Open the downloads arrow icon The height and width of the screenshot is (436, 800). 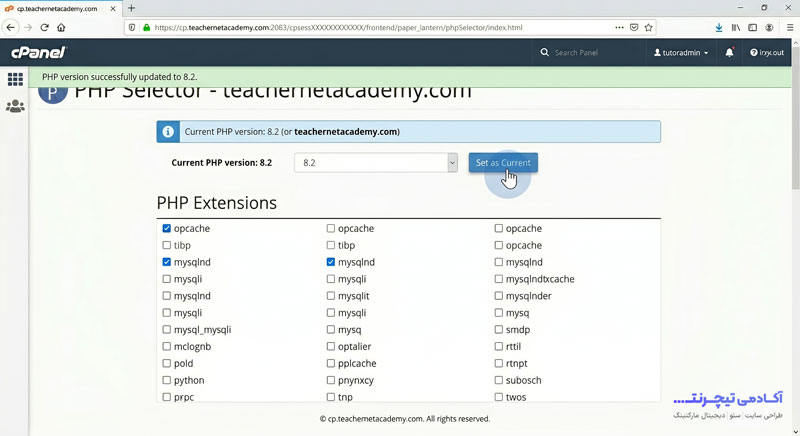[719, 28]
